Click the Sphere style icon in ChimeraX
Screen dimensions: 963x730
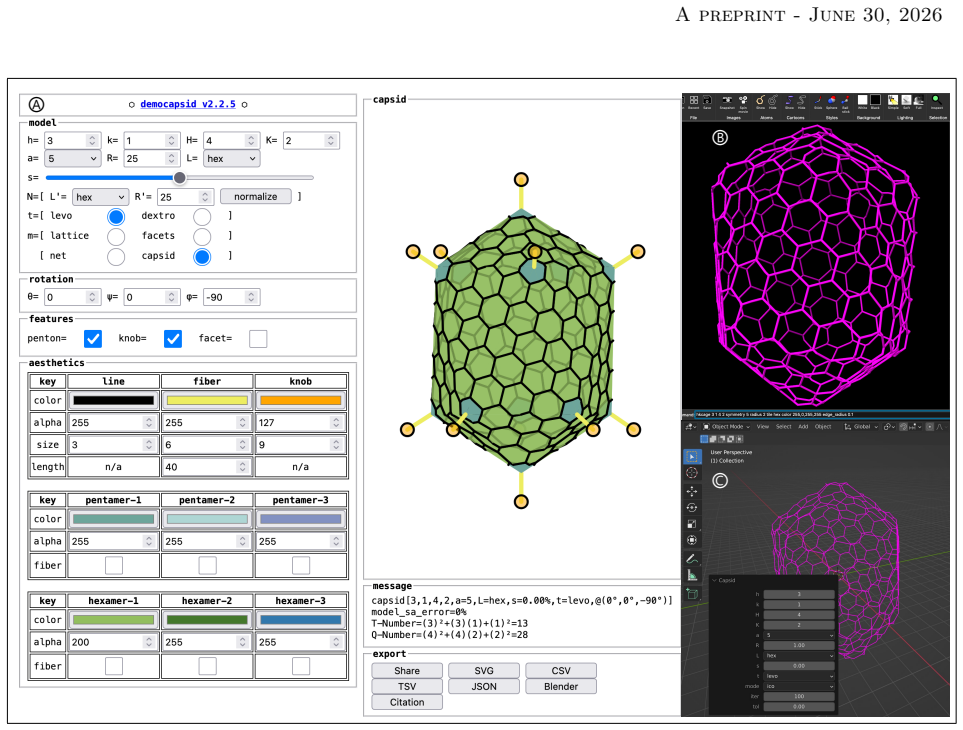click(832, 101)
